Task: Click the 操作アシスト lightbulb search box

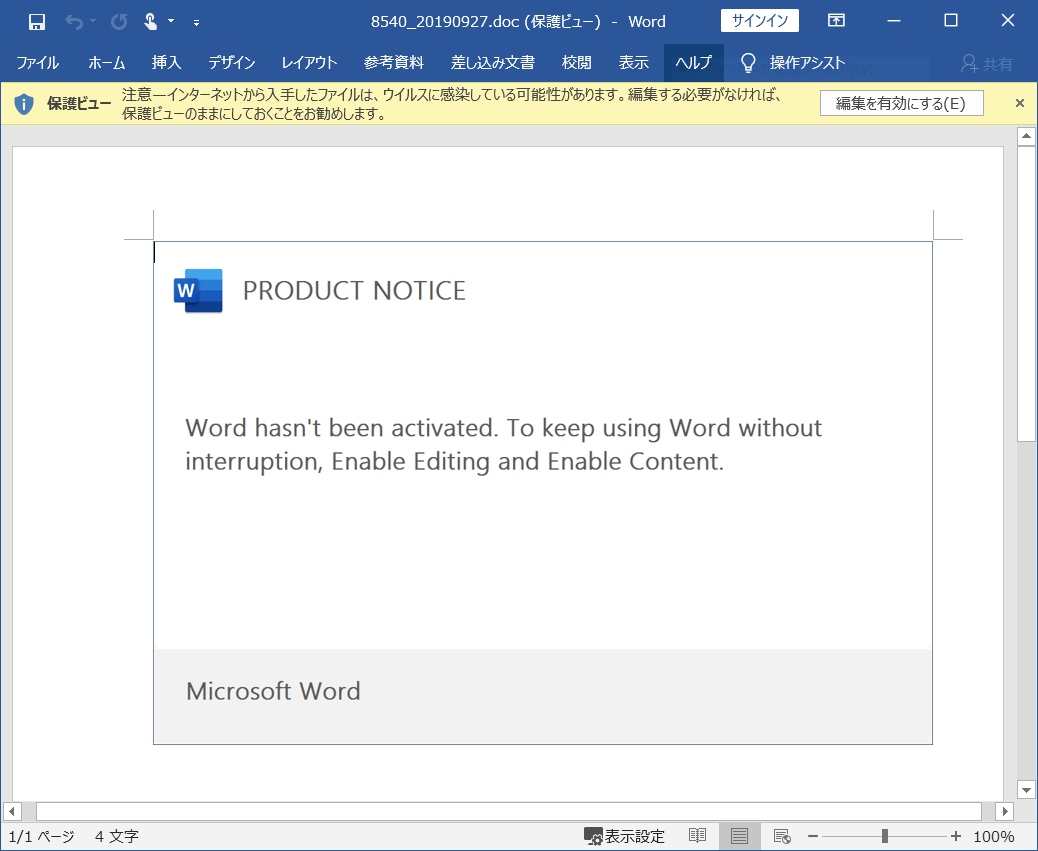Action: tap(792, 63)
